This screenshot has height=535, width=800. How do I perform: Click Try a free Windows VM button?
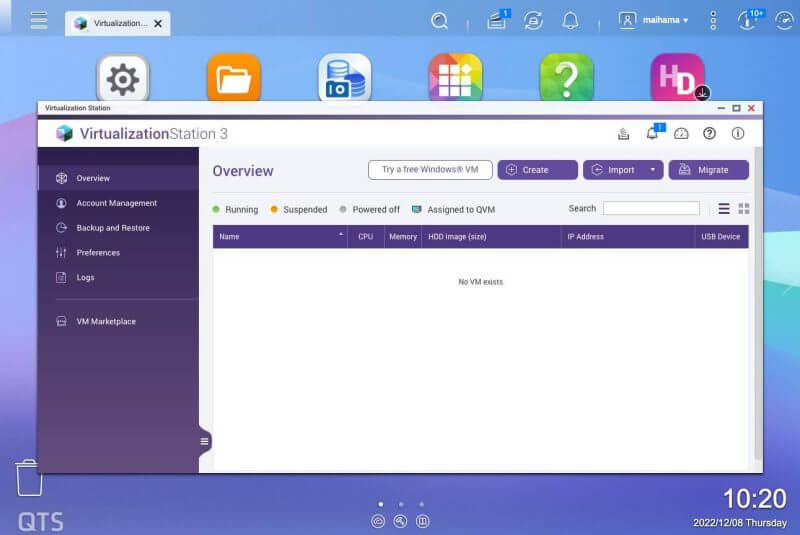430,170
